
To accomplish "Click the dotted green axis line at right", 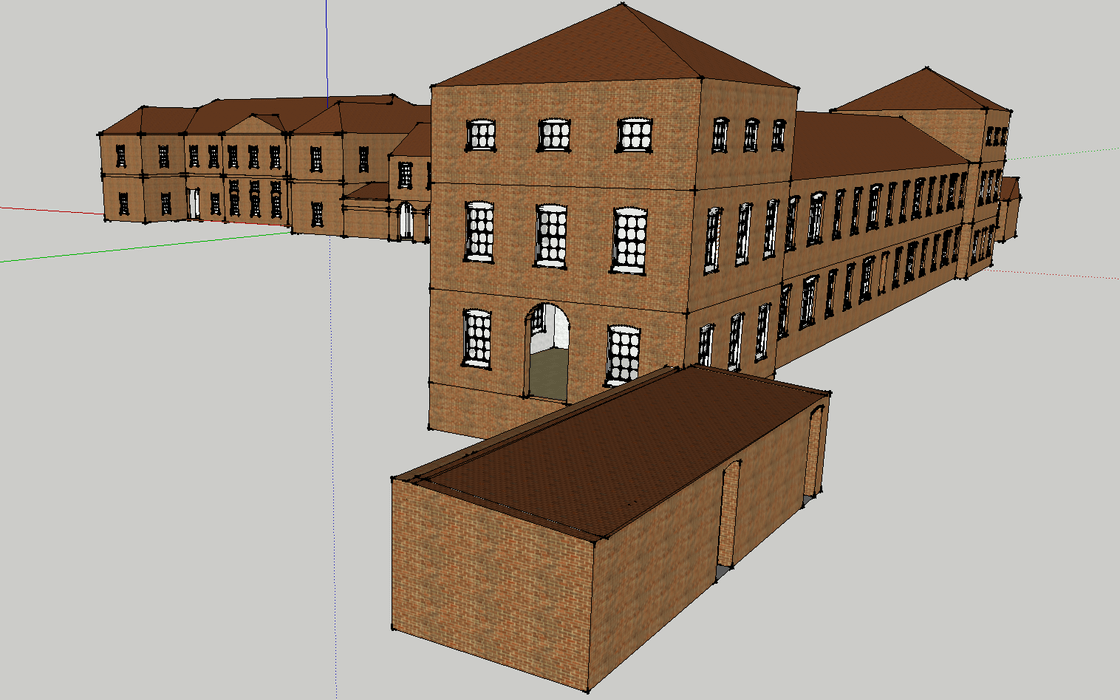I will (1064, 154).
